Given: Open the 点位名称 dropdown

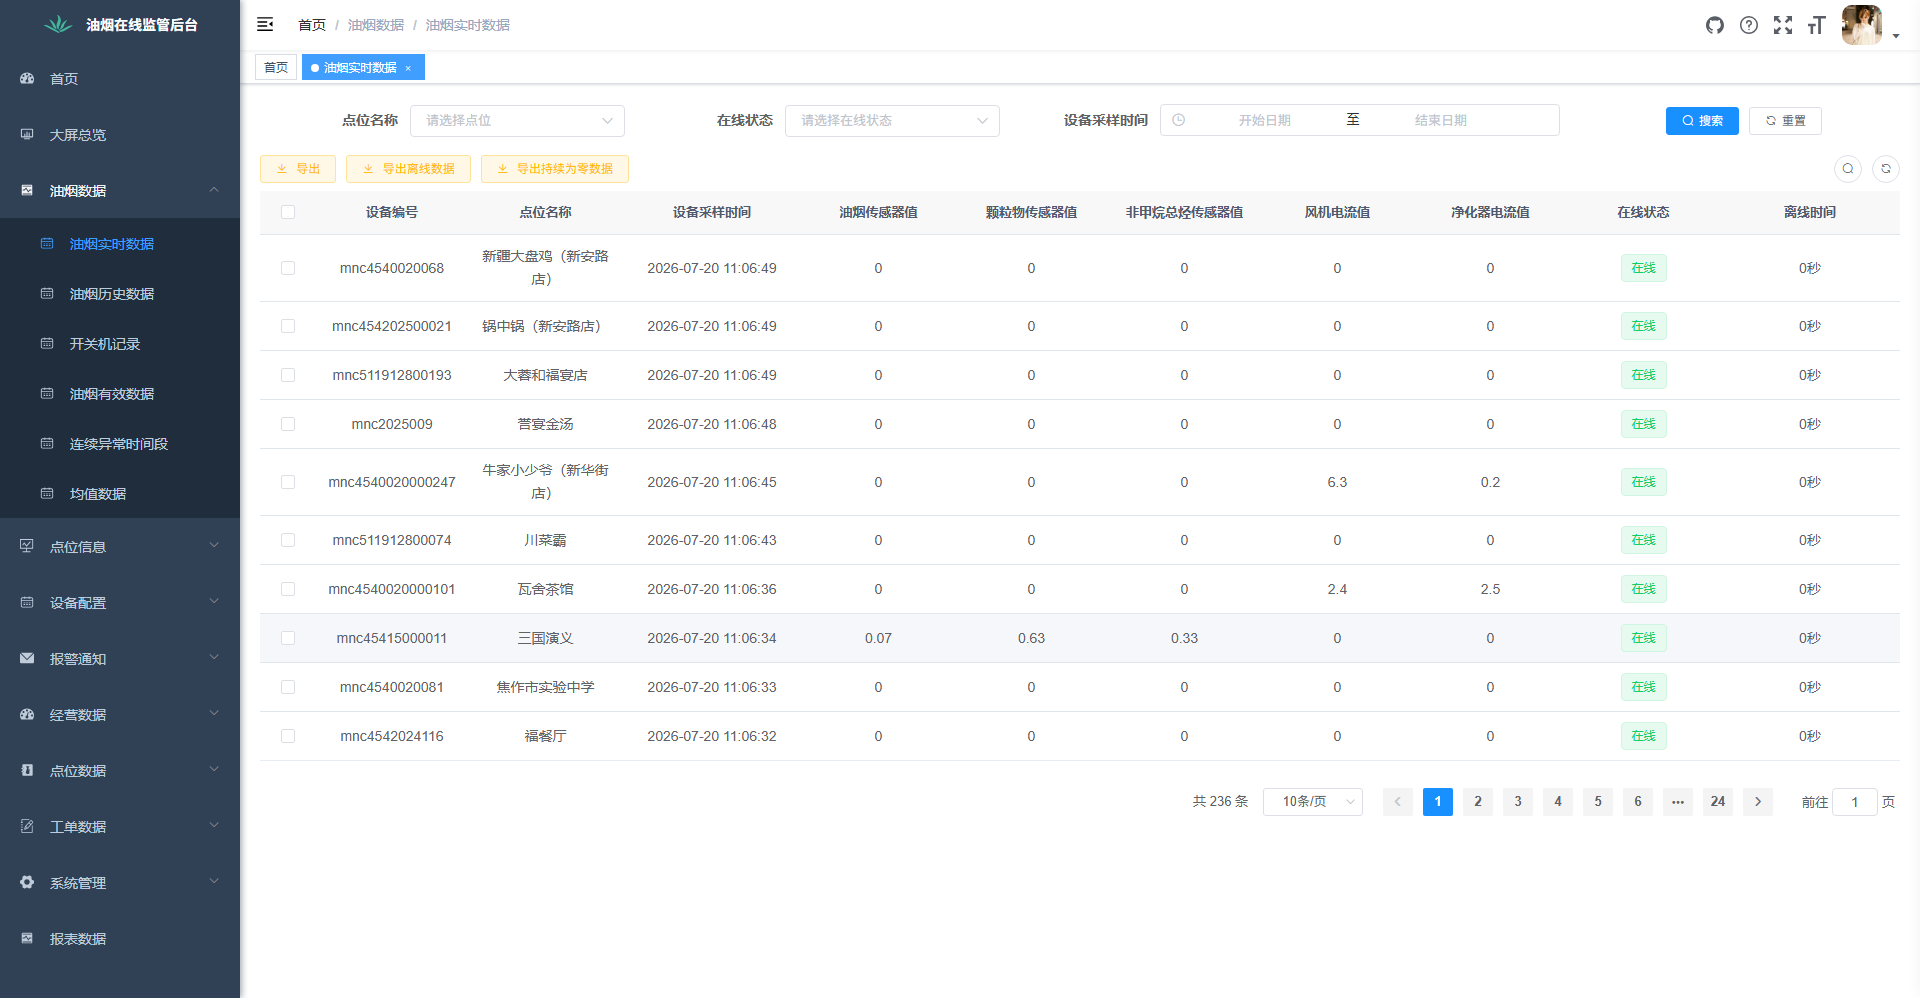Looking at the screenshot, I should [517, 120].
